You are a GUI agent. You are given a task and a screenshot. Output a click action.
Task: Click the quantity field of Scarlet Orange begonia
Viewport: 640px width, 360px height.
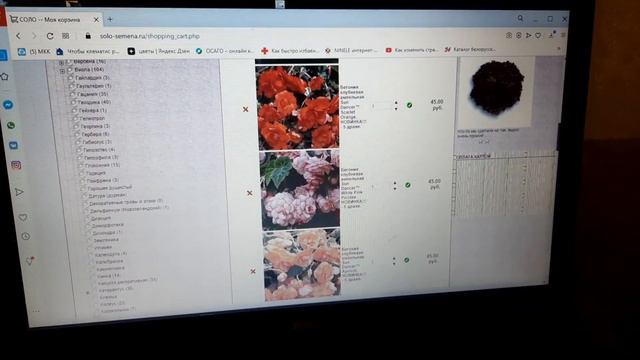tap(381, 106)
